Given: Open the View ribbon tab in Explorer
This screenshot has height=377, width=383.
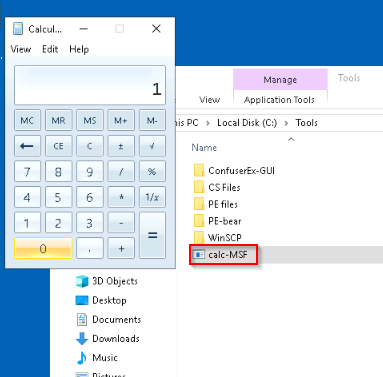Looking at the screenshot, I should coord(209,100).
